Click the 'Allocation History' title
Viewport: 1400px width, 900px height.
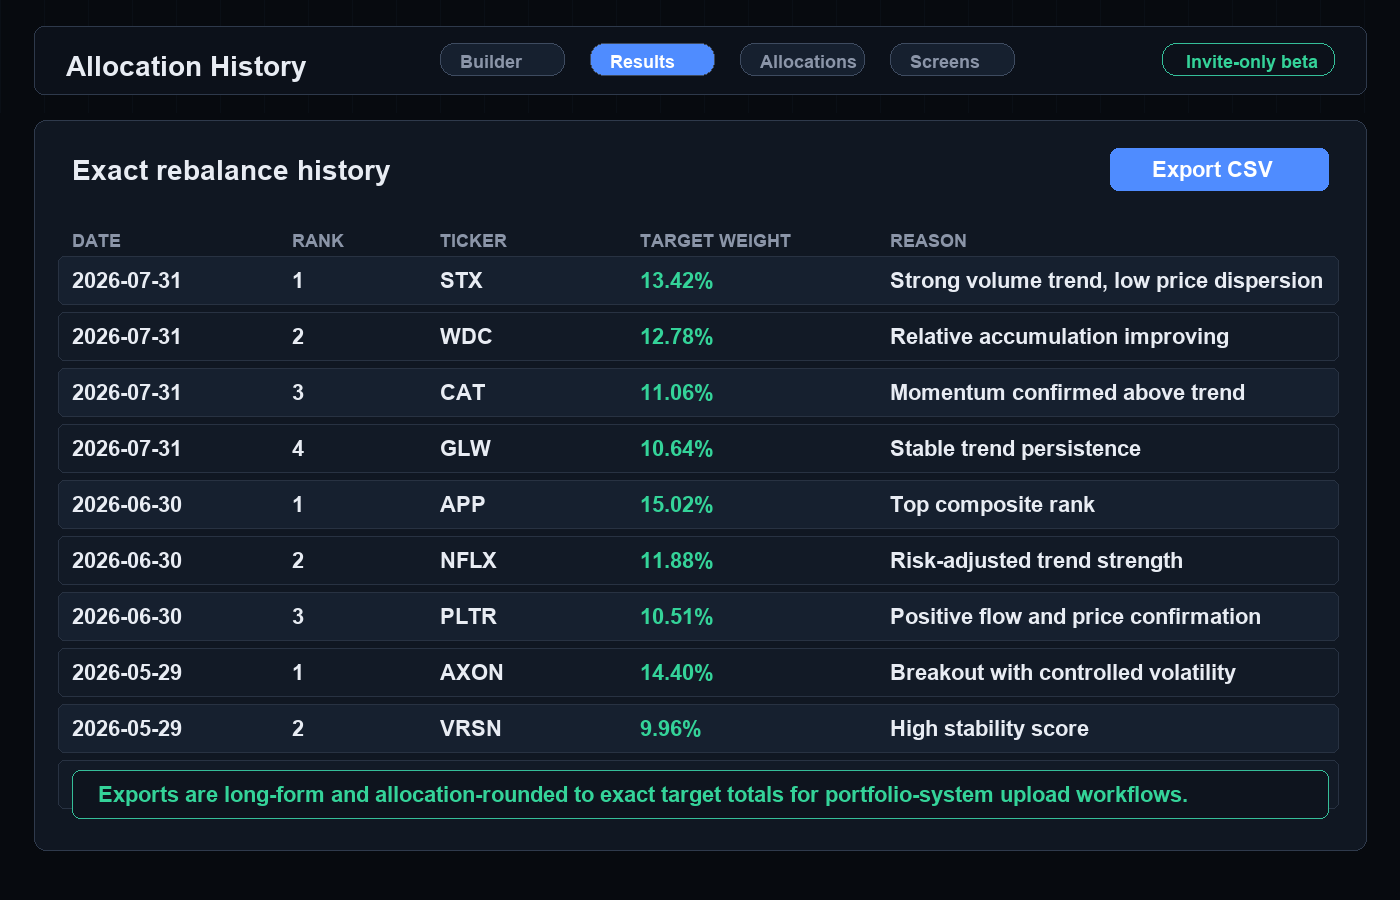coord(186,67)
